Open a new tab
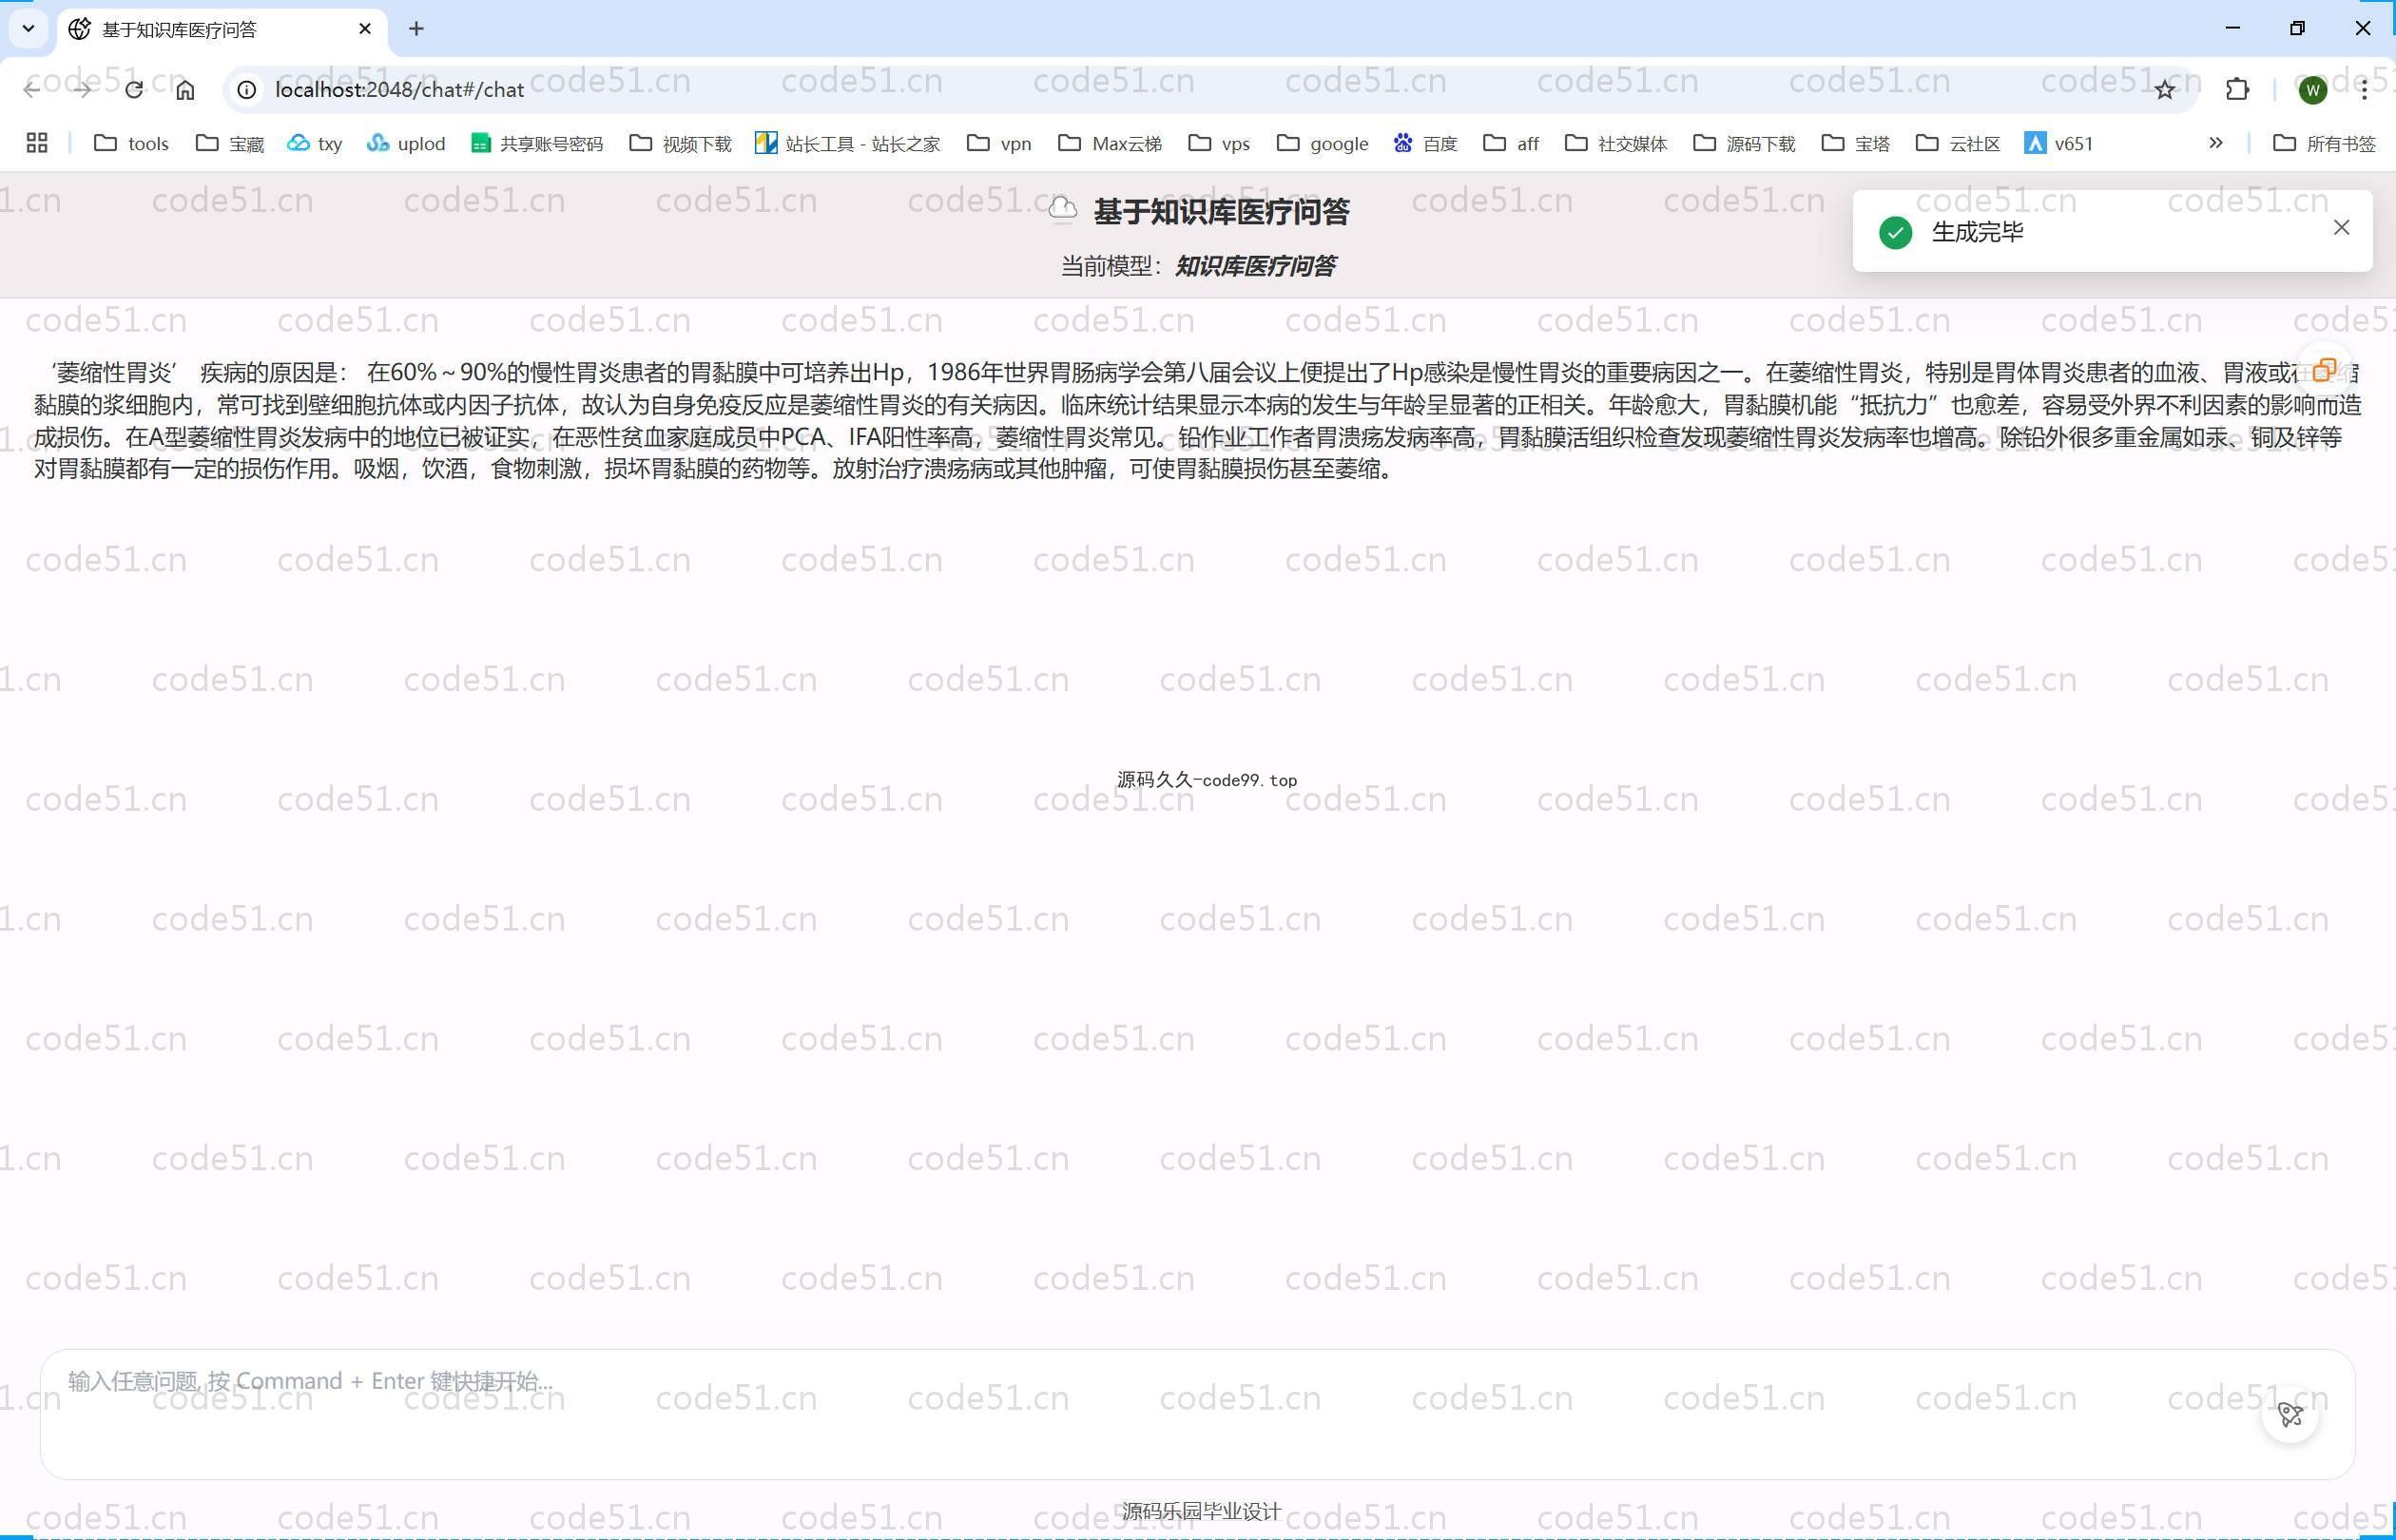2396x1540 pixels. pyautogui.click(x=417, y=29)
